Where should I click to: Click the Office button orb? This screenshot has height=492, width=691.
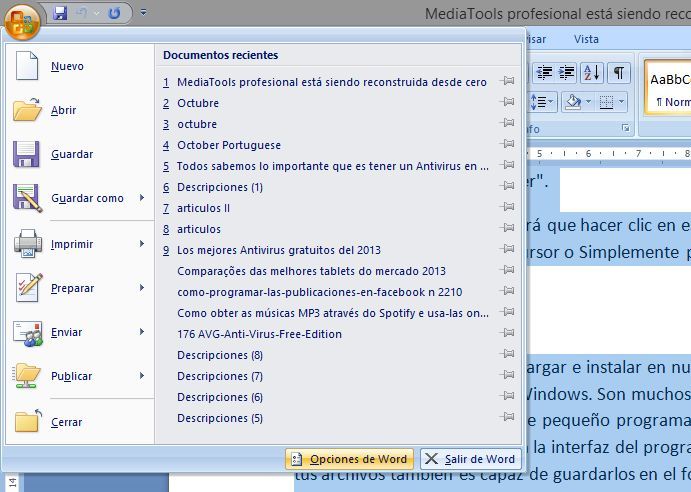22,21
